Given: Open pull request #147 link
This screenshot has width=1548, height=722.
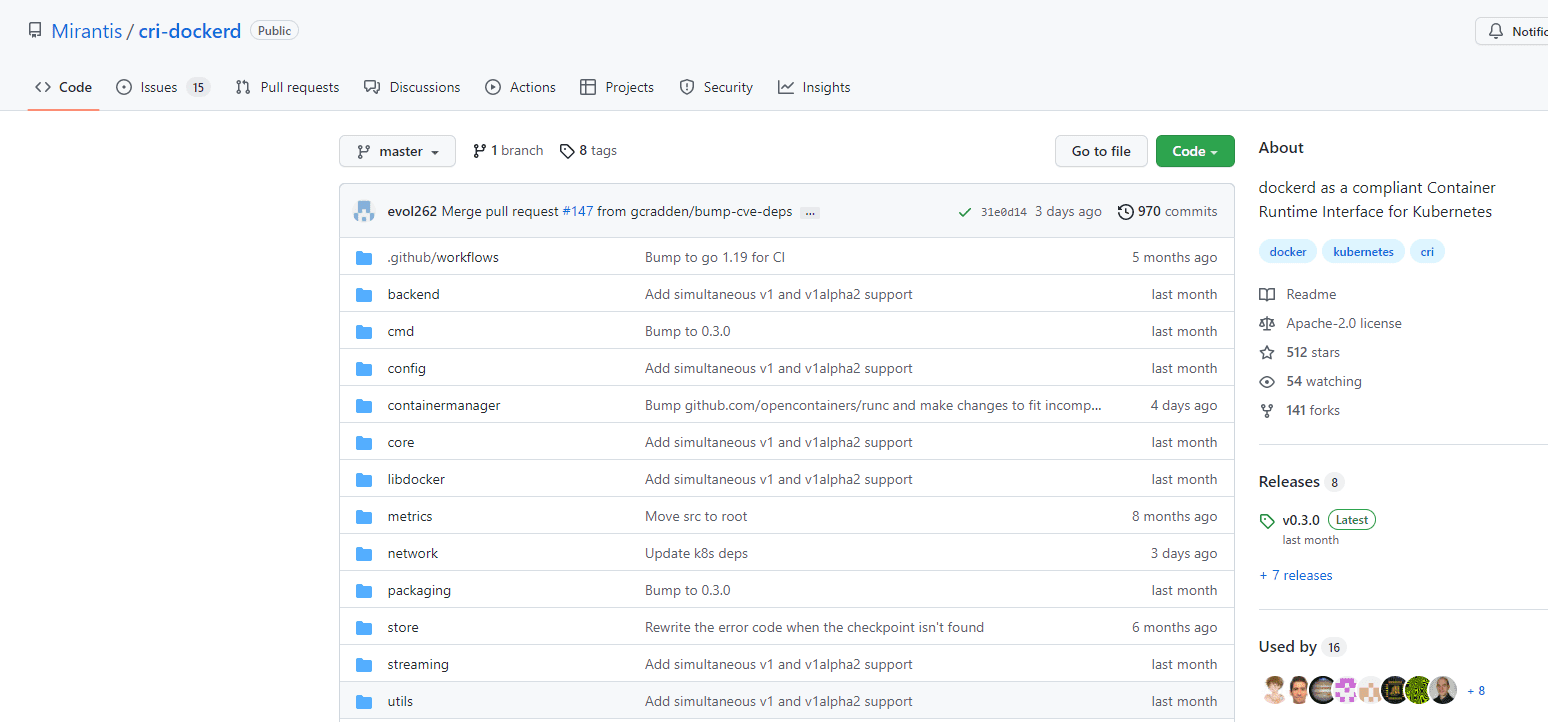Looking at the screenshot, I should (x=578, y=211).
